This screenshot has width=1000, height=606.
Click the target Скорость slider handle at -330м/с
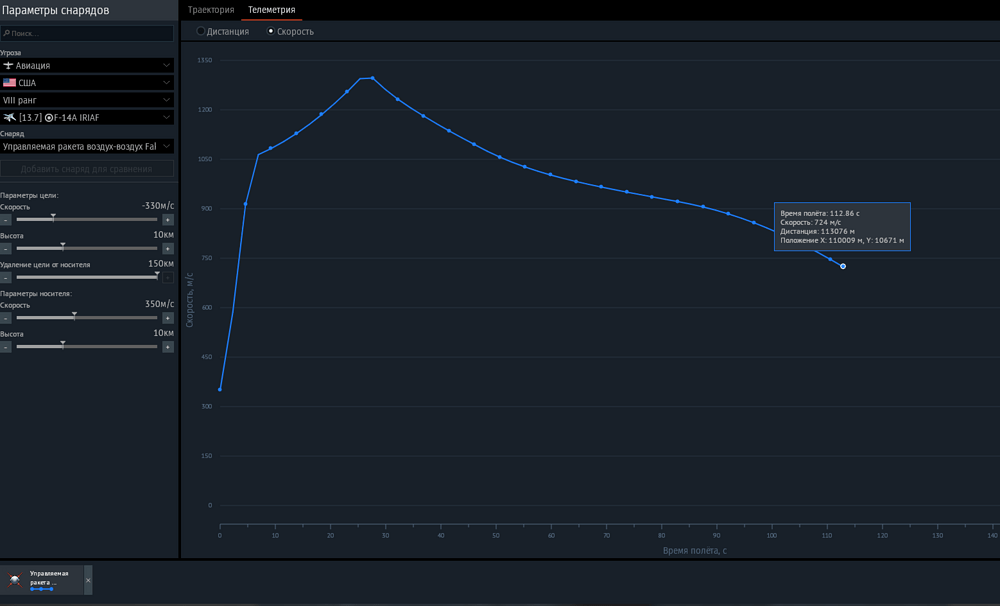coord(53,218)
